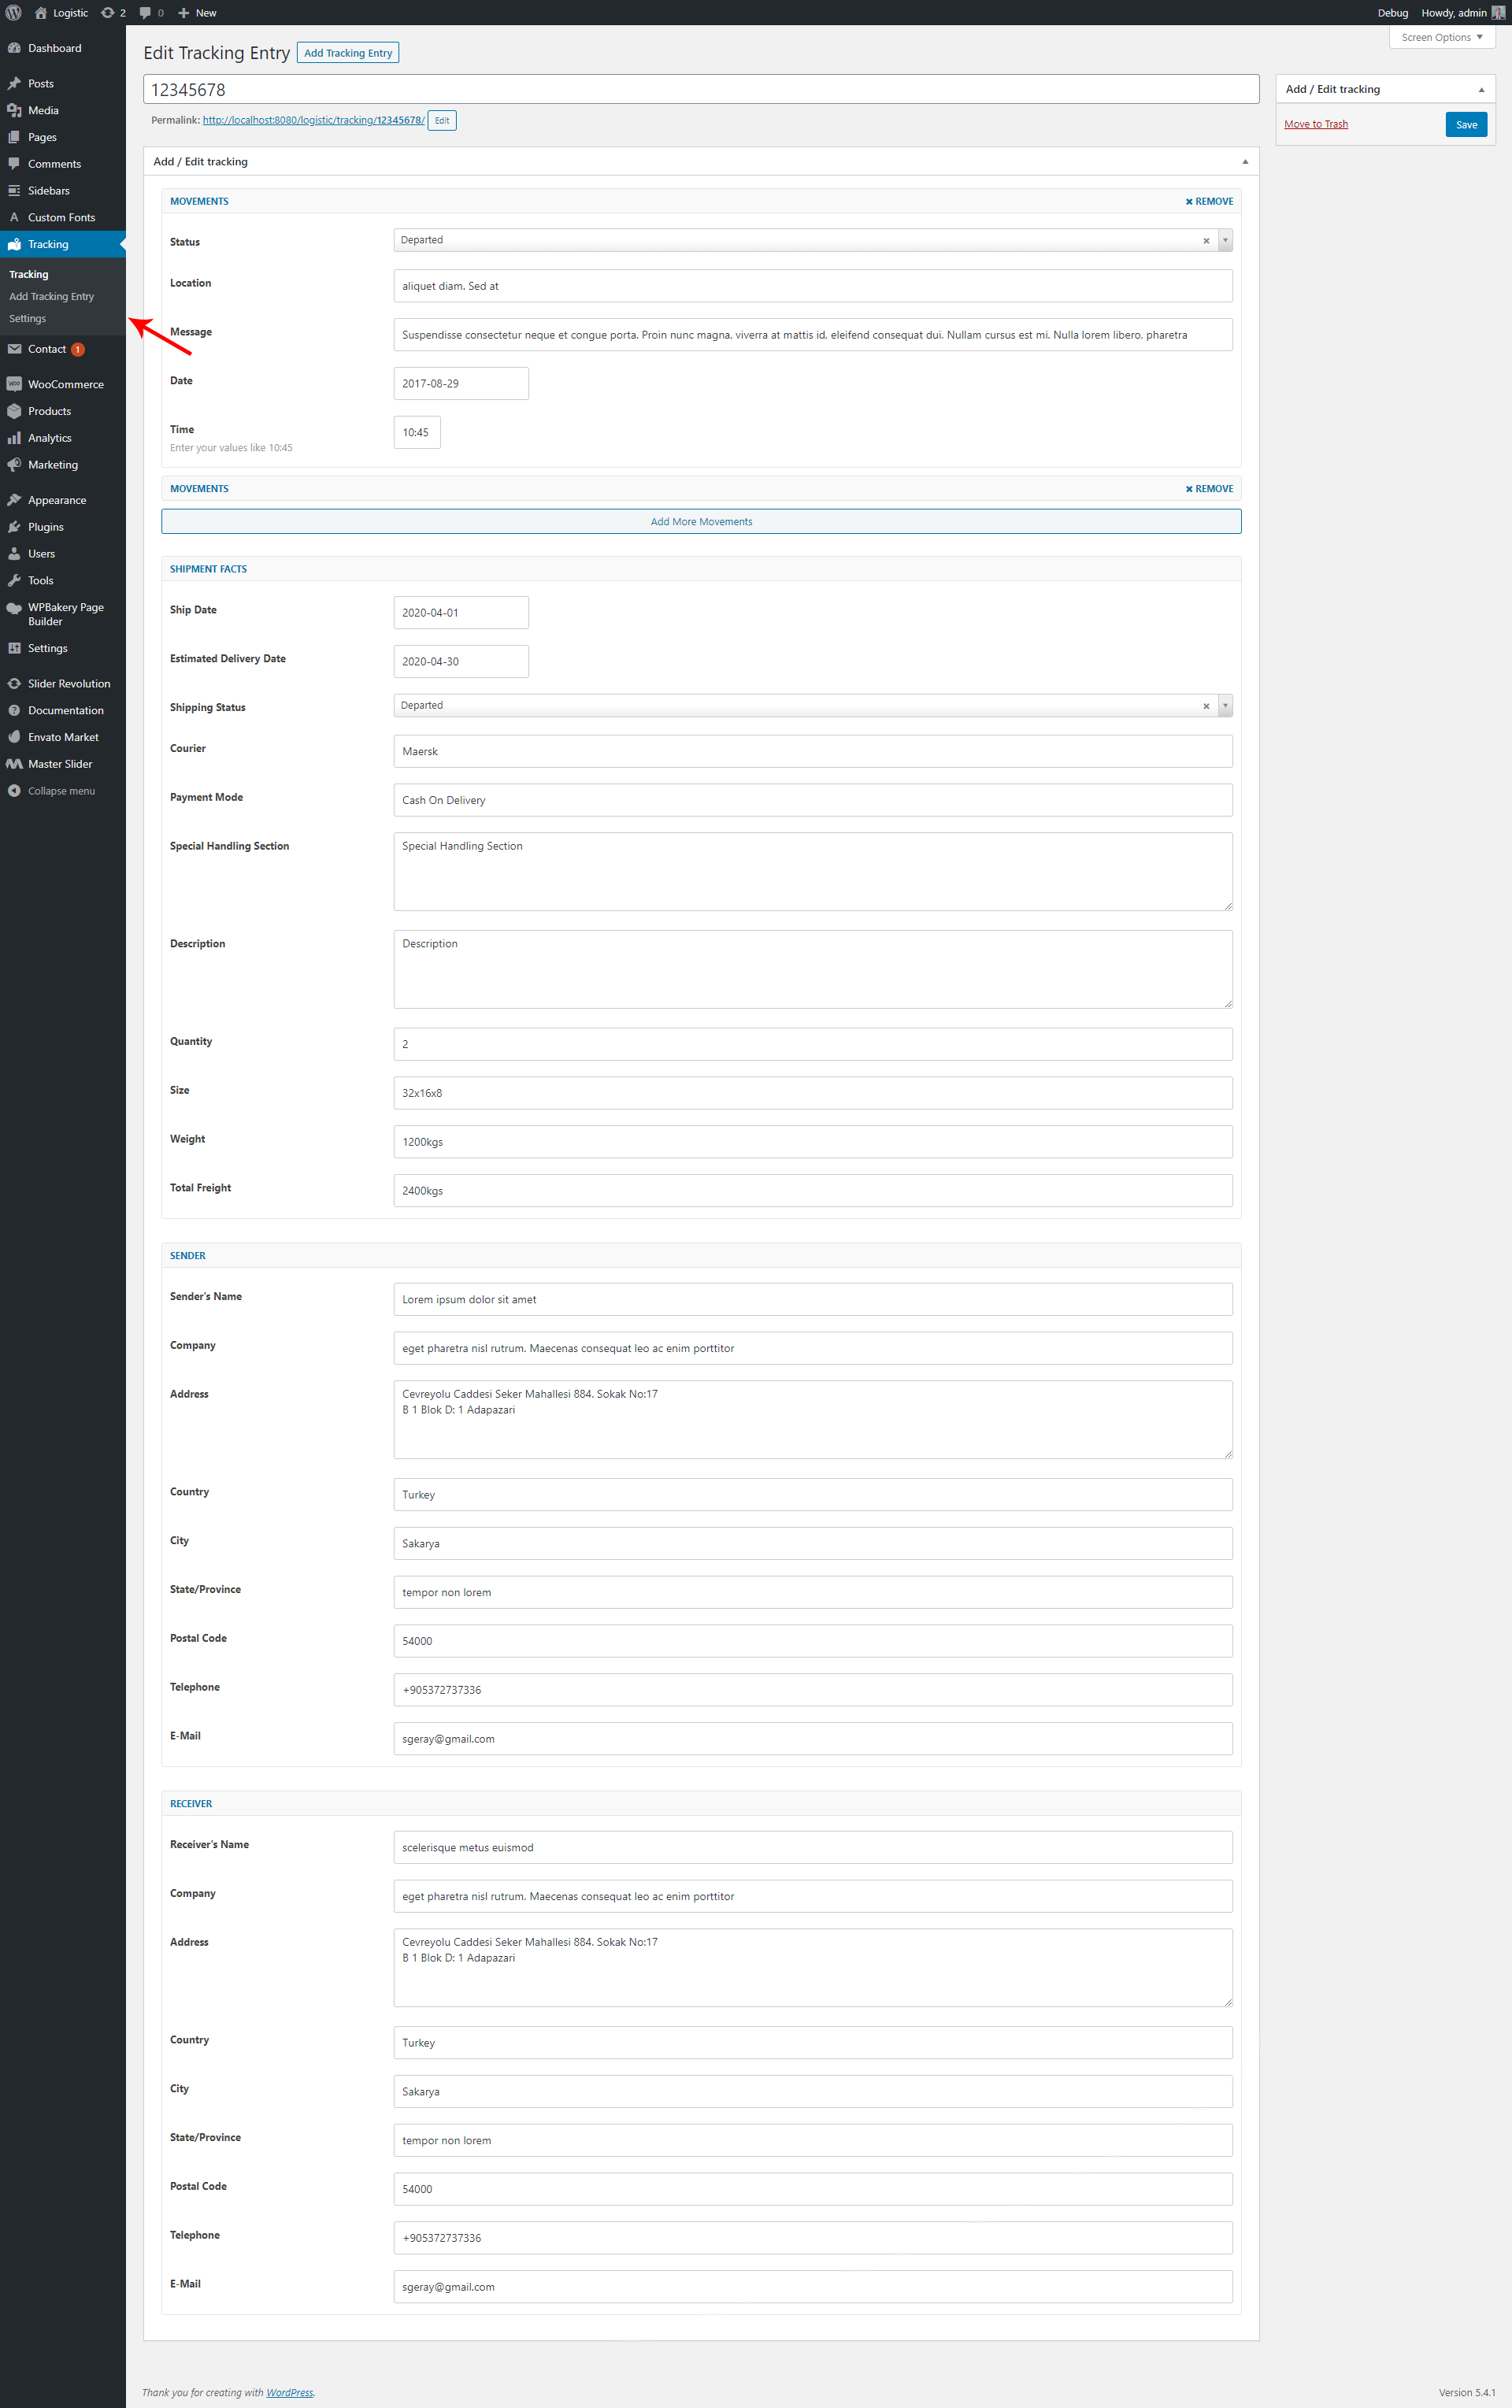Screen dimensions: 1512x2408
Task: Open WooCommerce from sidebar icon
Action: click(x=14, y=384)
